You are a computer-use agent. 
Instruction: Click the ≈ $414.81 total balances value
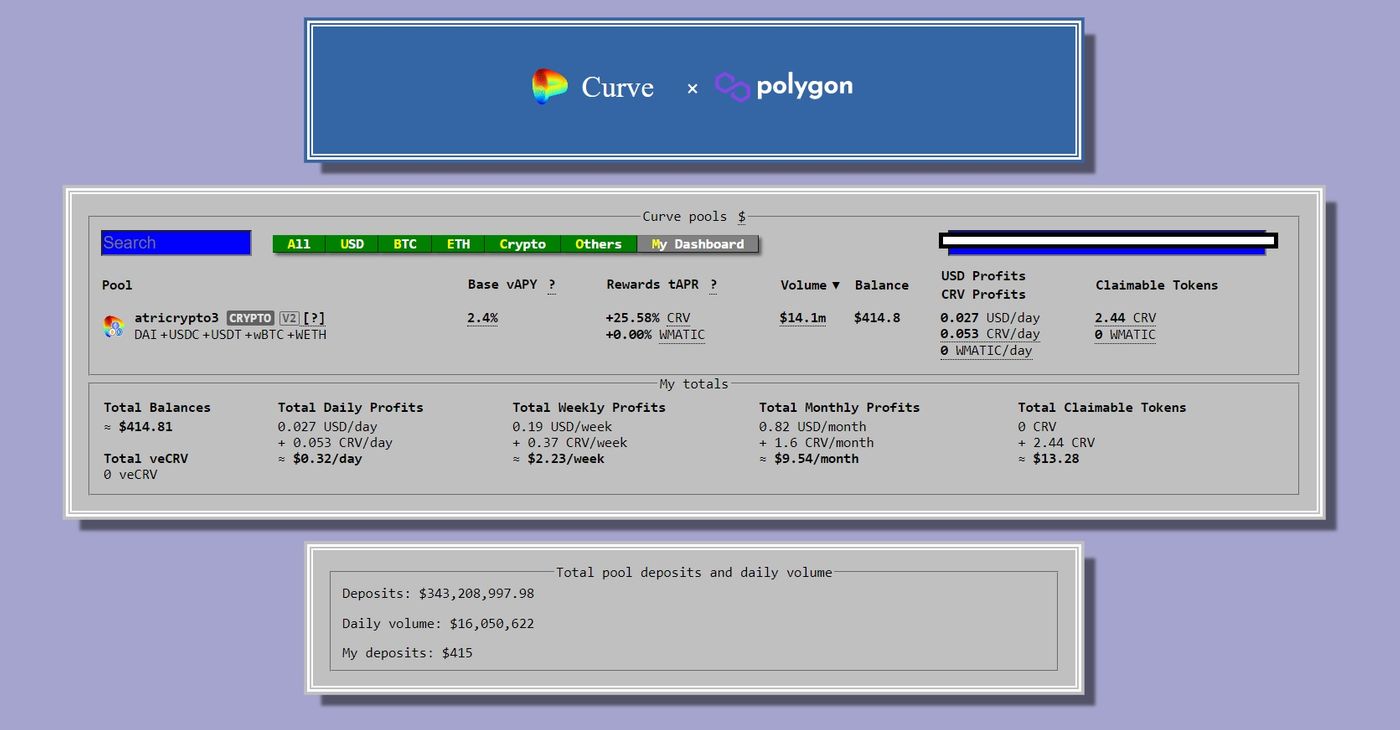(x=138, y=427)
